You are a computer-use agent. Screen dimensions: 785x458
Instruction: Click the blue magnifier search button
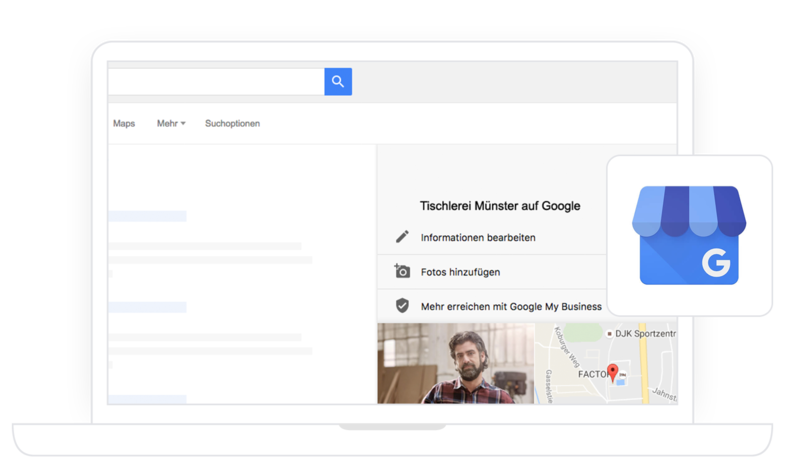pos(338,82)
